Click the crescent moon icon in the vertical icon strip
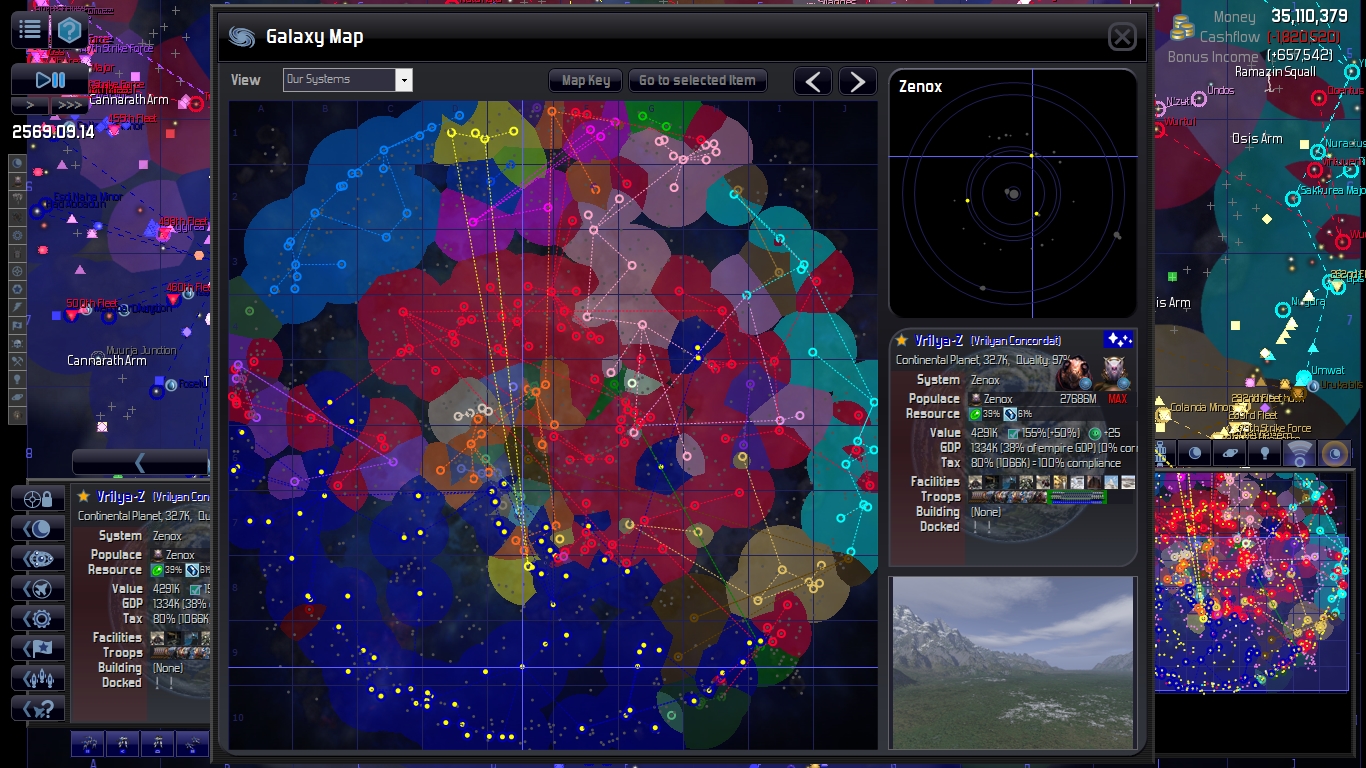Image resolution: width=1366 pixels, height=768 pixels. (x=17, y=163)
